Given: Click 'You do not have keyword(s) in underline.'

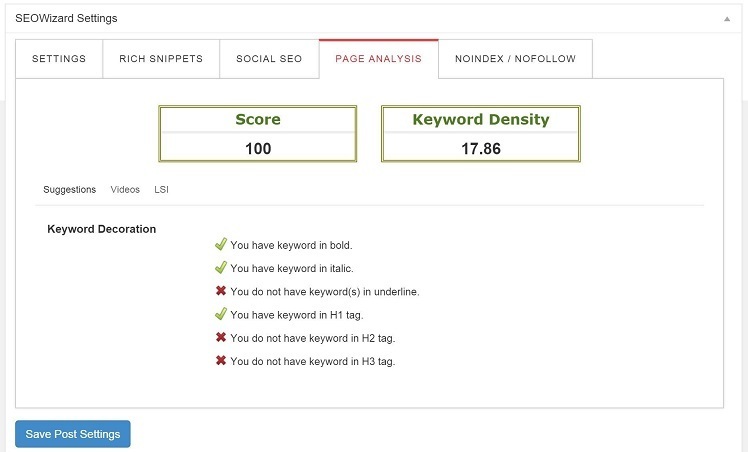Looking at the screenshot, I should (x=325, y=292).
